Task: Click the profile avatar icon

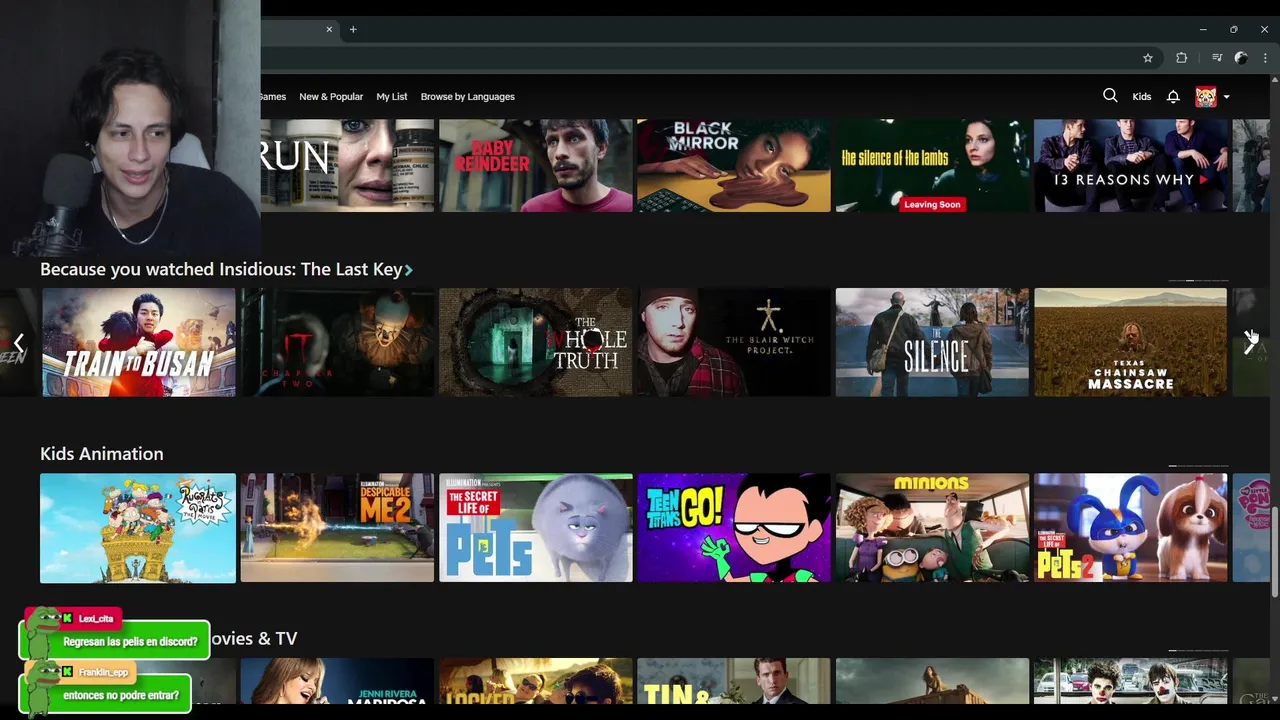Action: click(x=1206, y=96)
